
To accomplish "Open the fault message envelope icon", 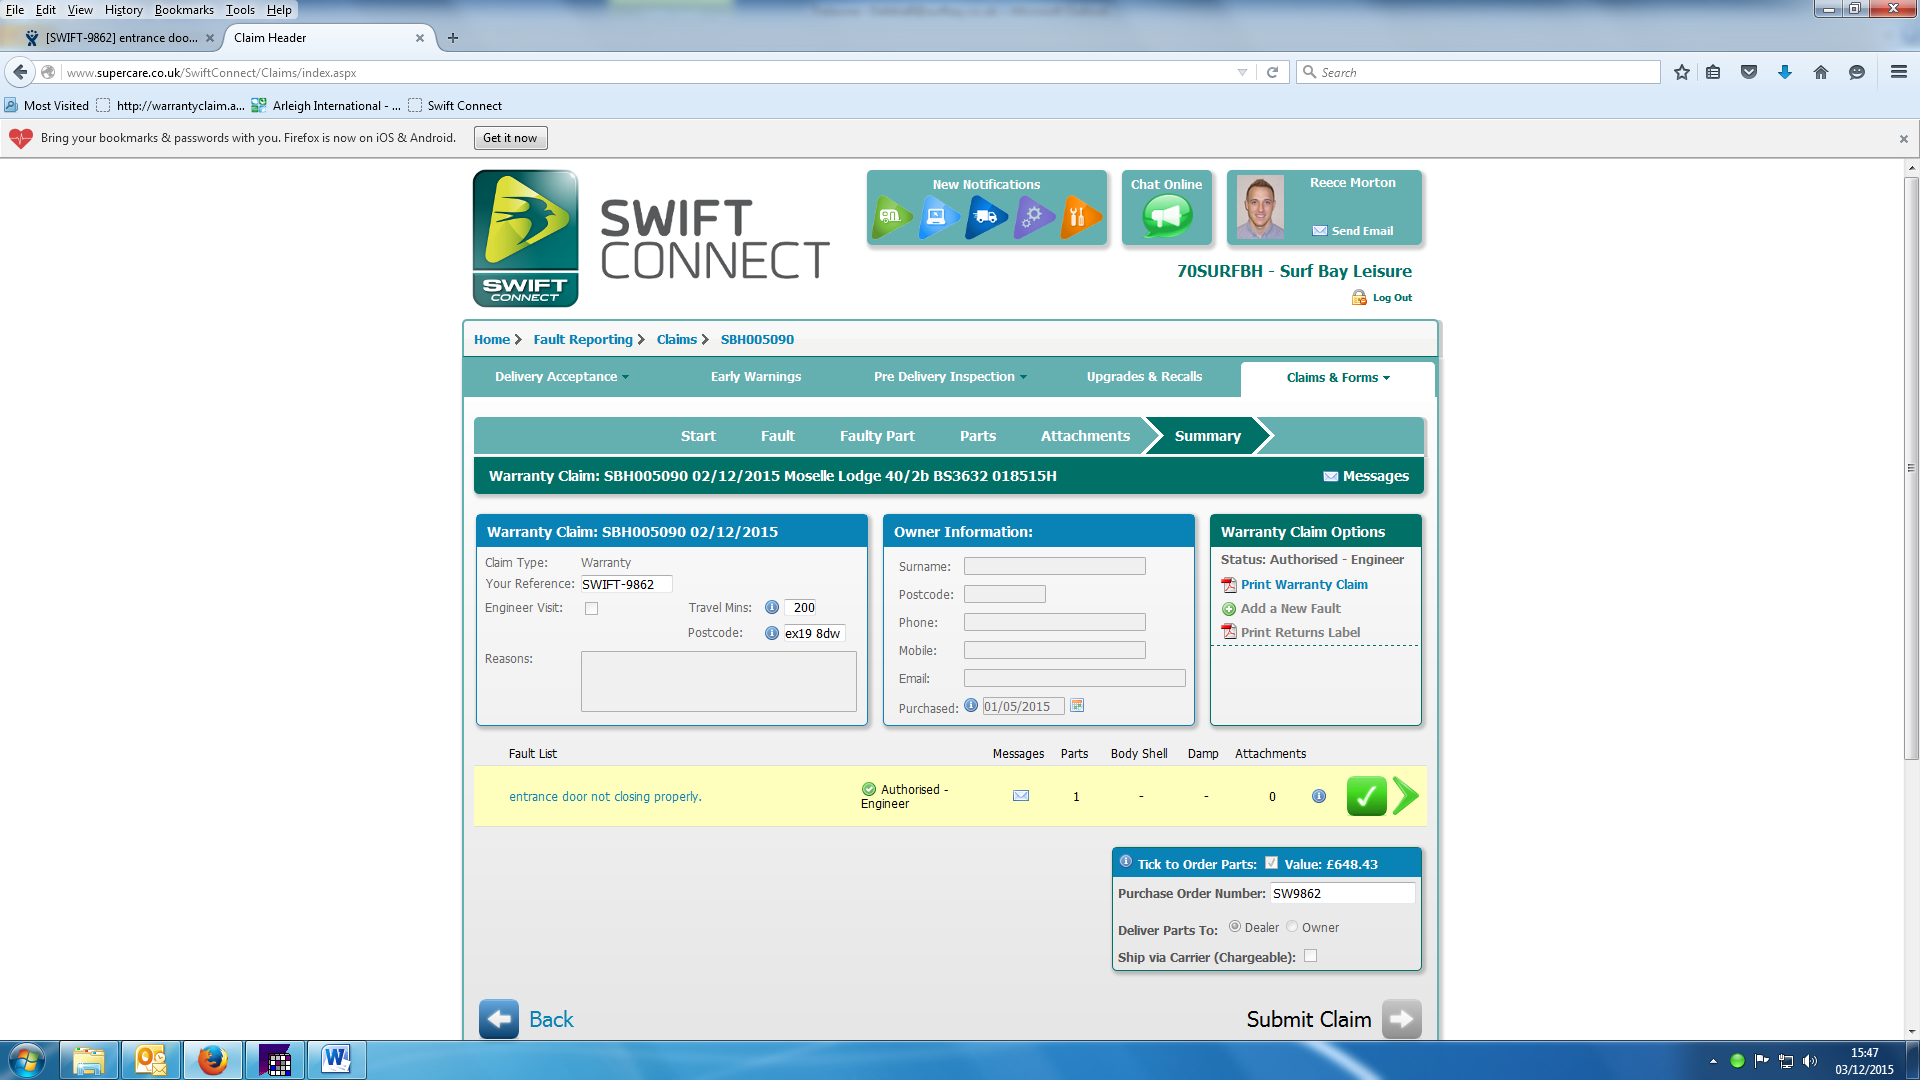I will pos(1020,796).
